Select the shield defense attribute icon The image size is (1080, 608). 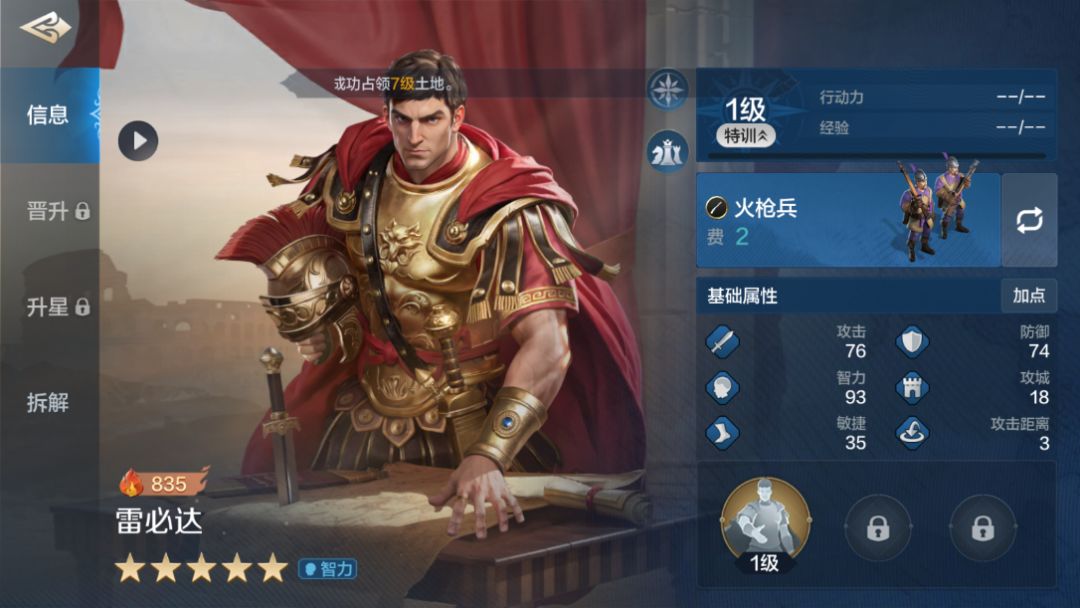(x=912, y=342)
